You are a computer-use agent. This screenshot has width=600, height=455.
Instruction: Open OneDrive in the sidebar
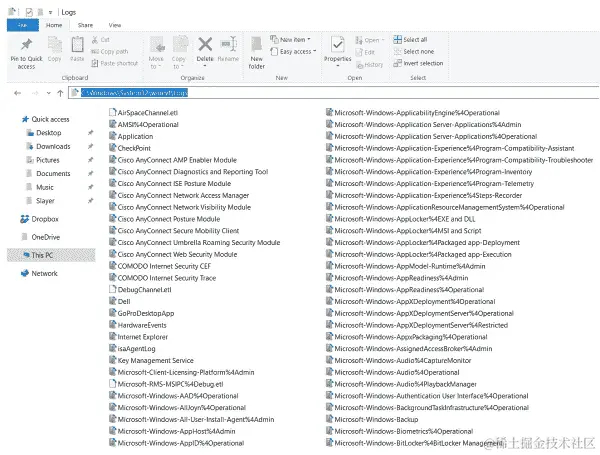pos(41,237)
